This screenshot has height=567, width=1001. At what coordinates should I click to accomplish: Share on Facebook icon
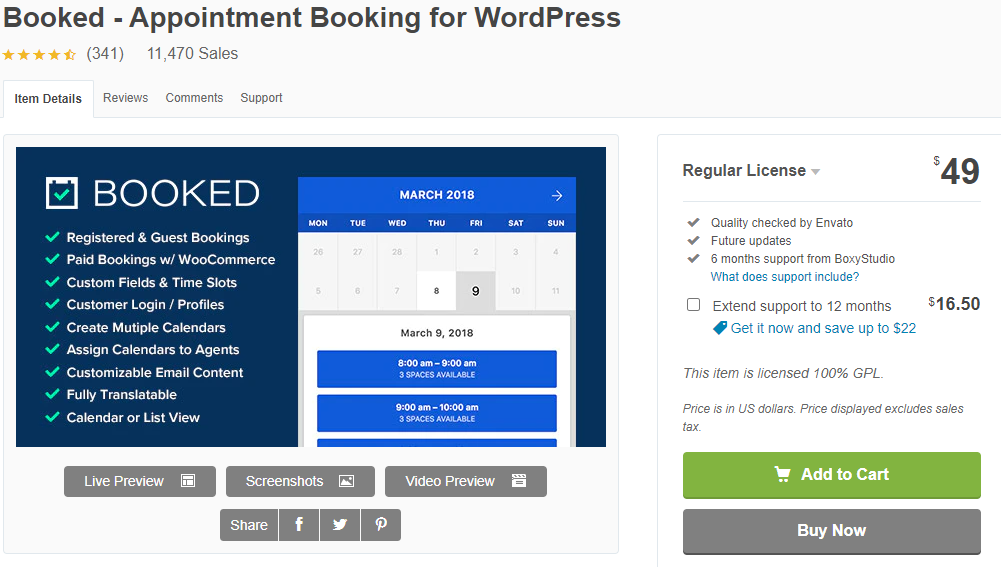[x=299, y=525]
